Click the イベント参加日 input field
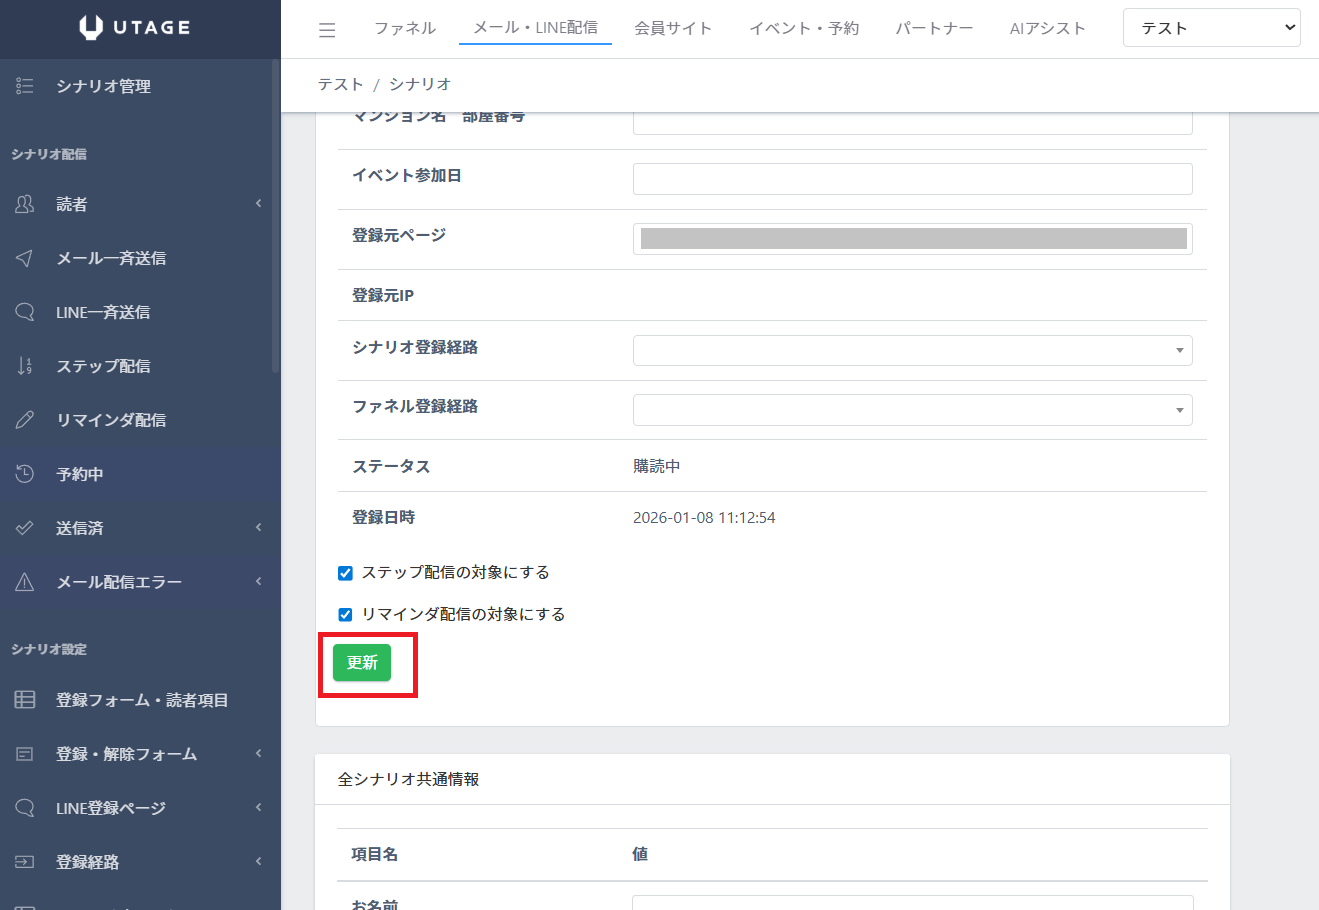This screenshot has height=910, width=1319. click(x=912, y=179)
